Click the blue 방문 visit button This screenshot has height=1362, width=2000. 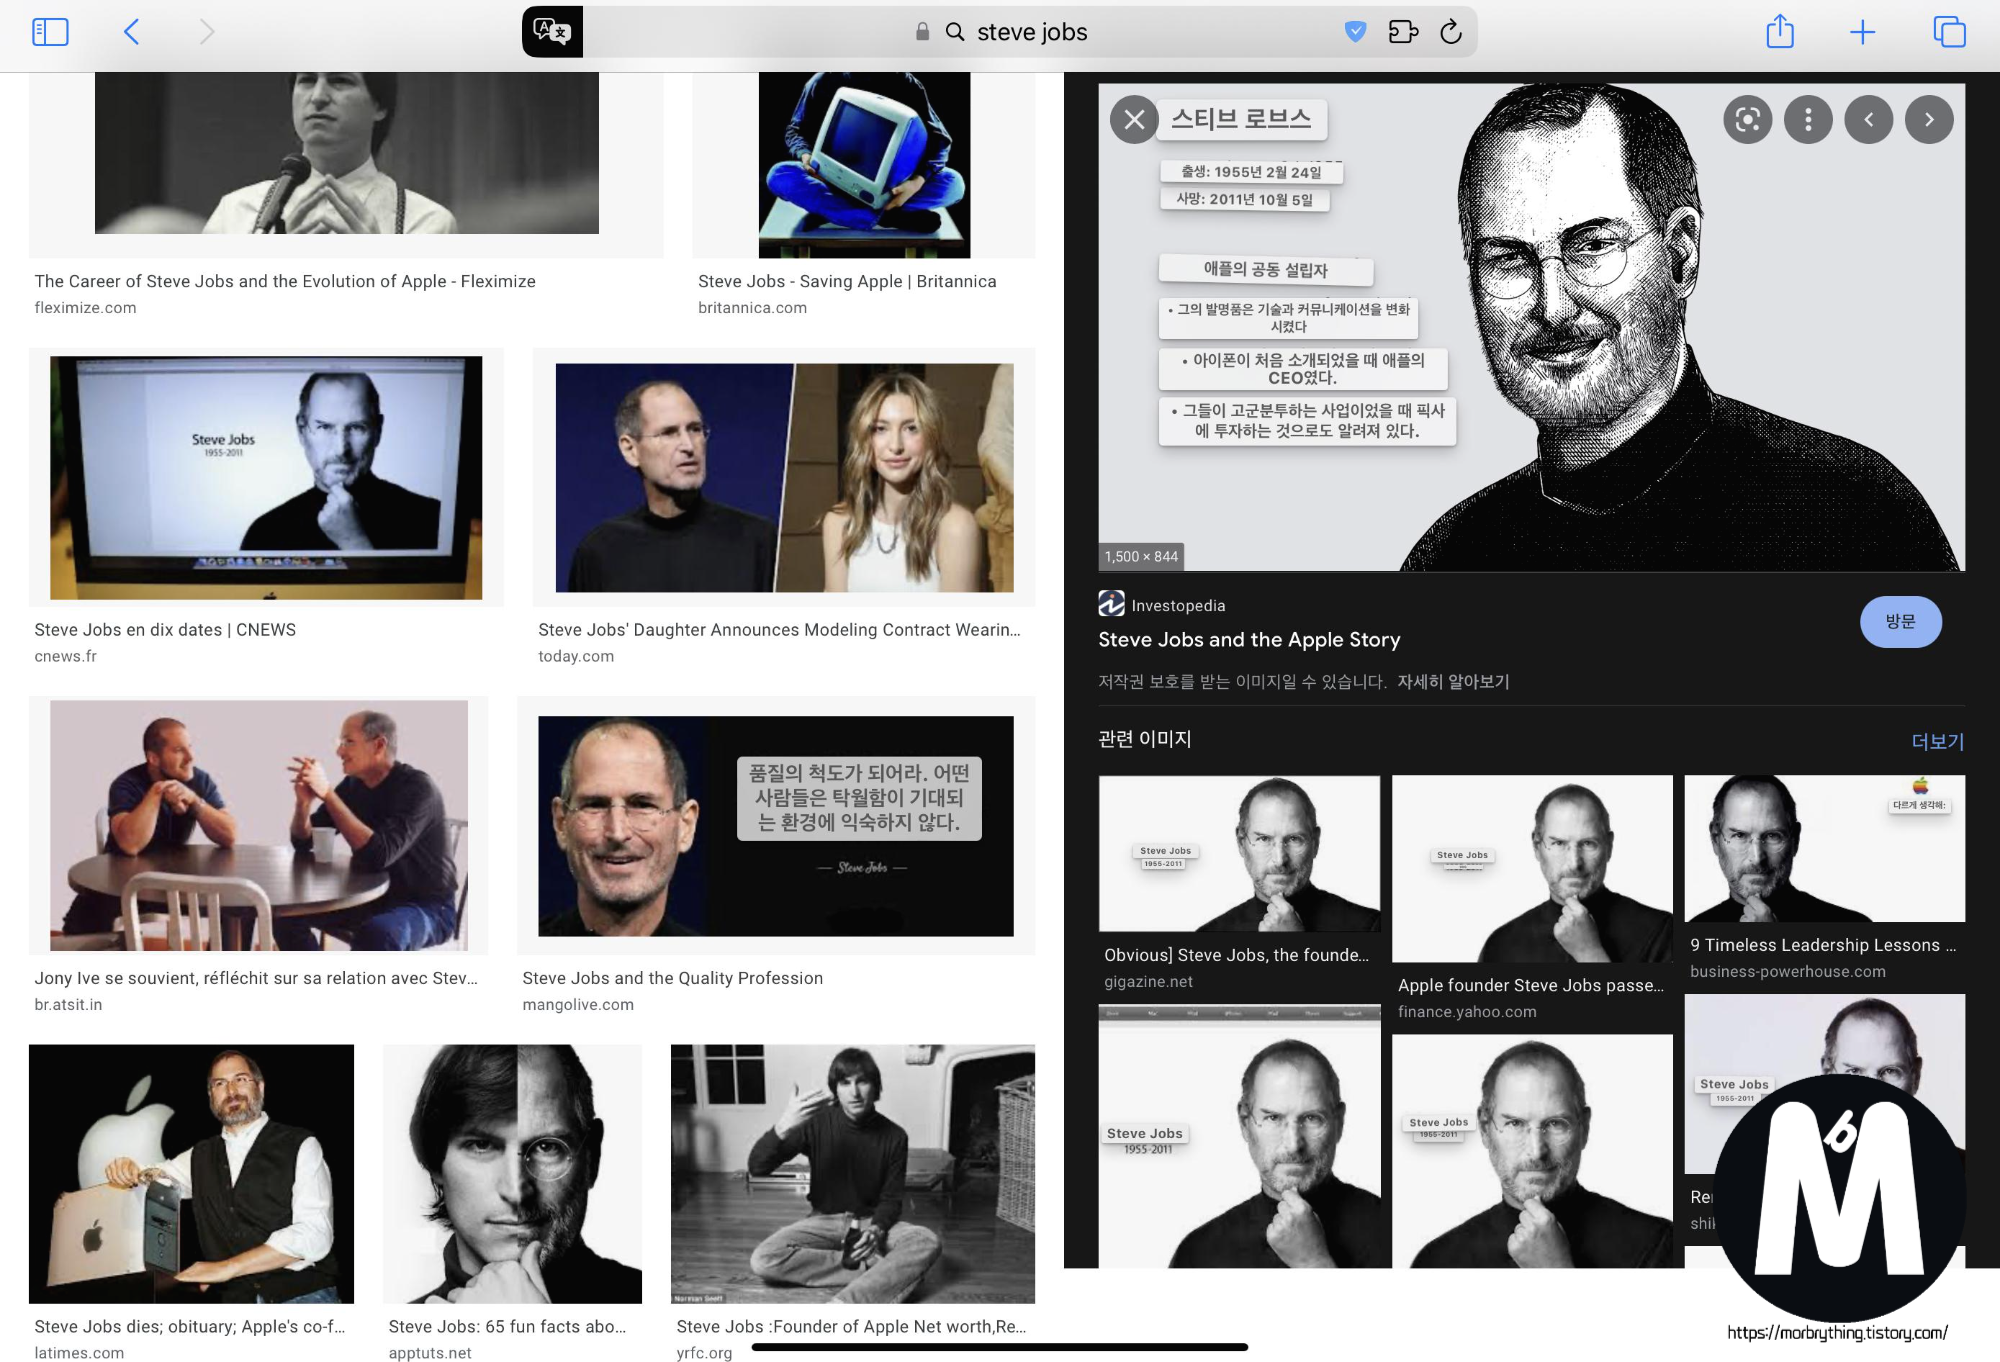click(1900, 622)
